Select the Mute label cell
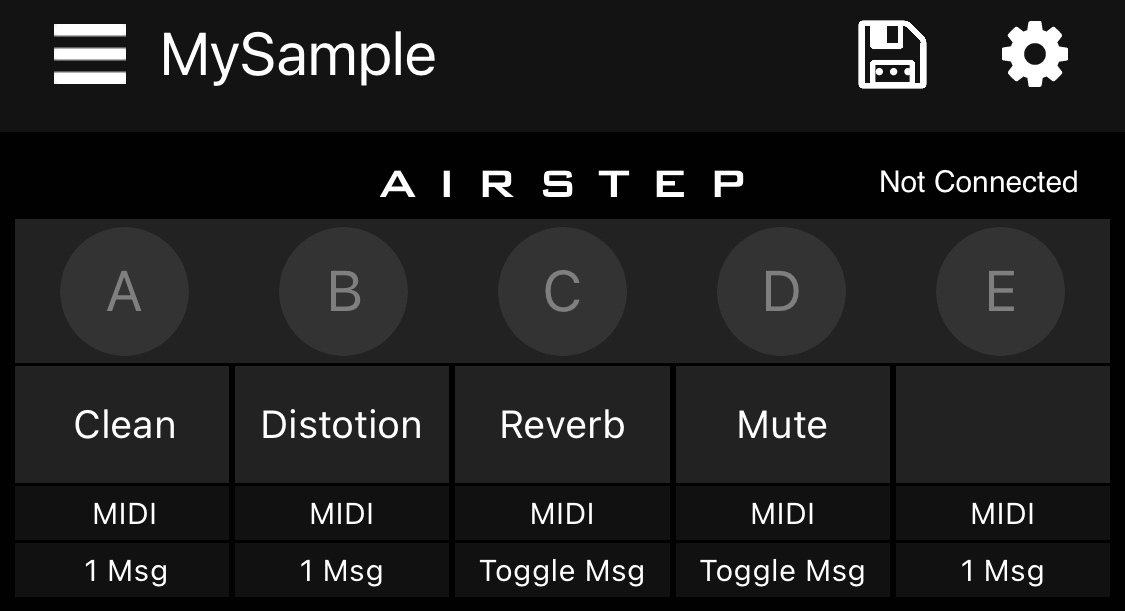Screen dimensions: 1125x611 (782, 425)
